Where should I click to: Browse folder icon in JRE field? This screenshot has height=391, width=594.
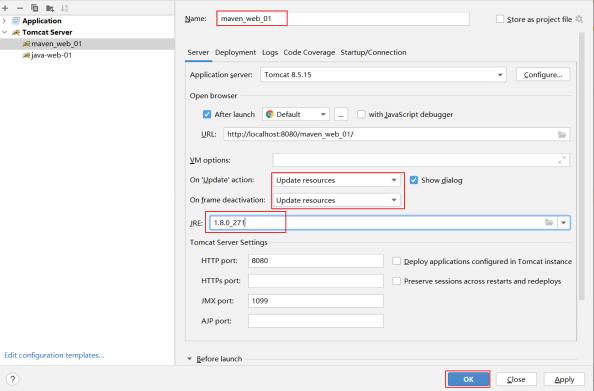click(x=549, y=222)
